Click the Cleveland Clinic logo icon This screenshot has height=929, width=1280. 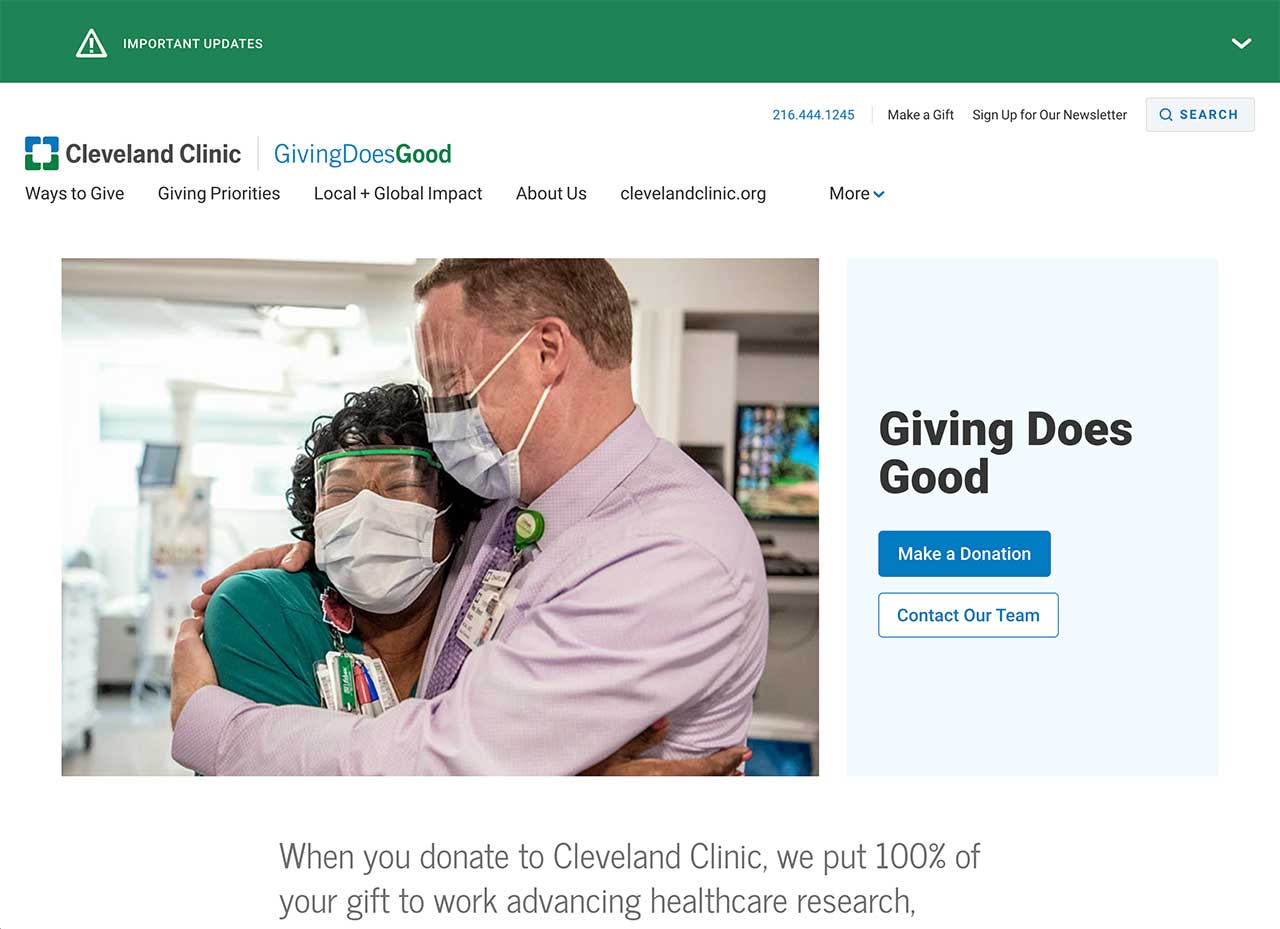42,154
